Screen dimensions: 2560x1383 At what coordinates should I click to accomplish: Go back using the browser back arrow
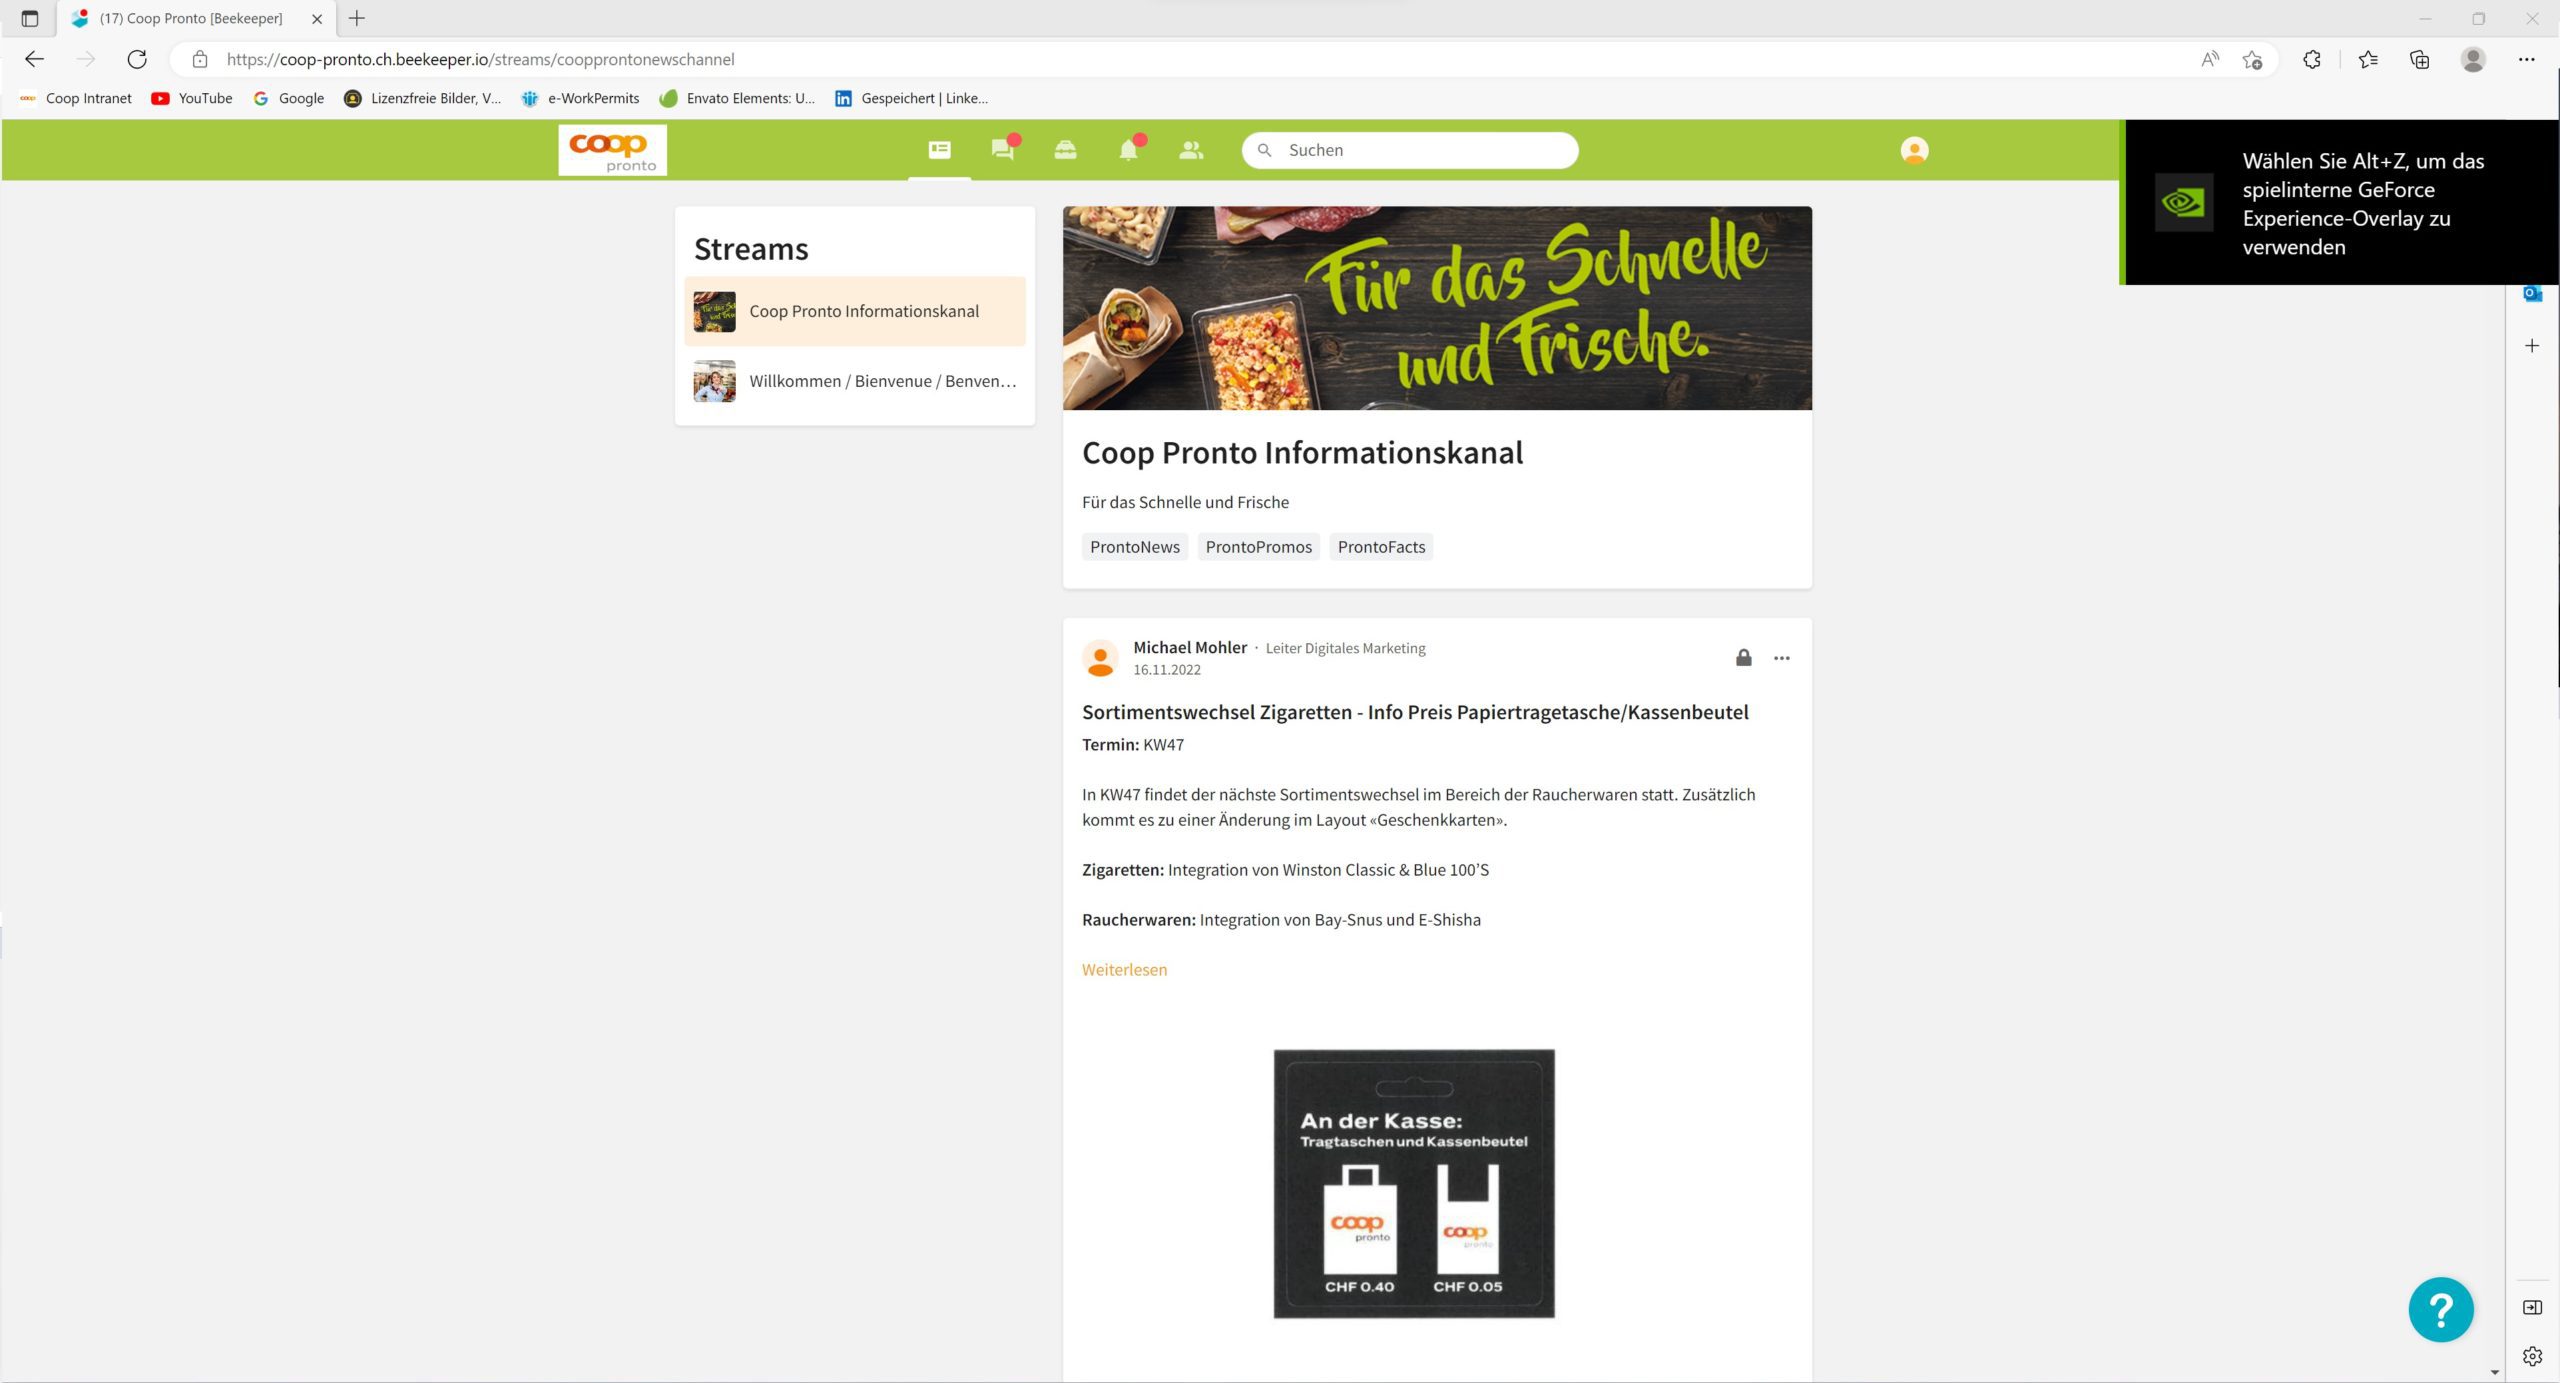click(x=34, y=59)
